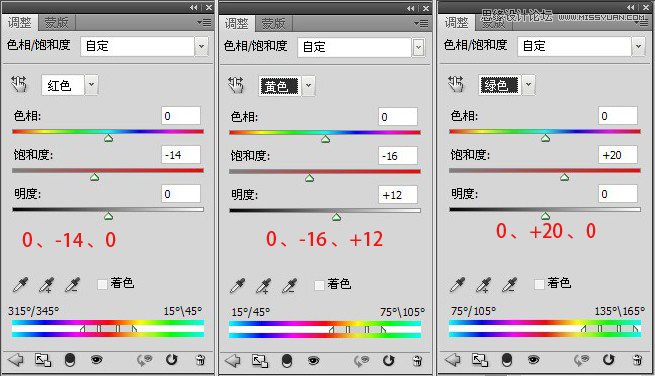Image resolution: width=655 pixels, height=376 pixels.
Task: Return to adjustment list arrow in Green panel
Action: [453, 360]
